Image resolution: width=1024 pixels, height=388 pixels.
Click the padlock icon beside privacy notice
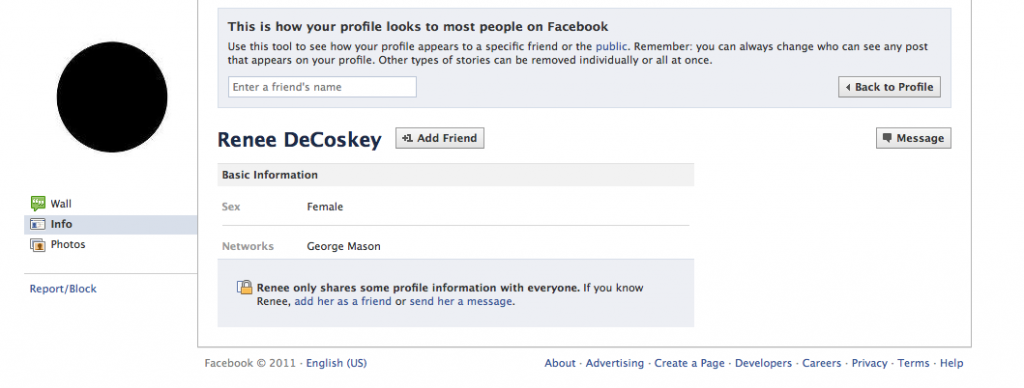click(x=244, y=287)
